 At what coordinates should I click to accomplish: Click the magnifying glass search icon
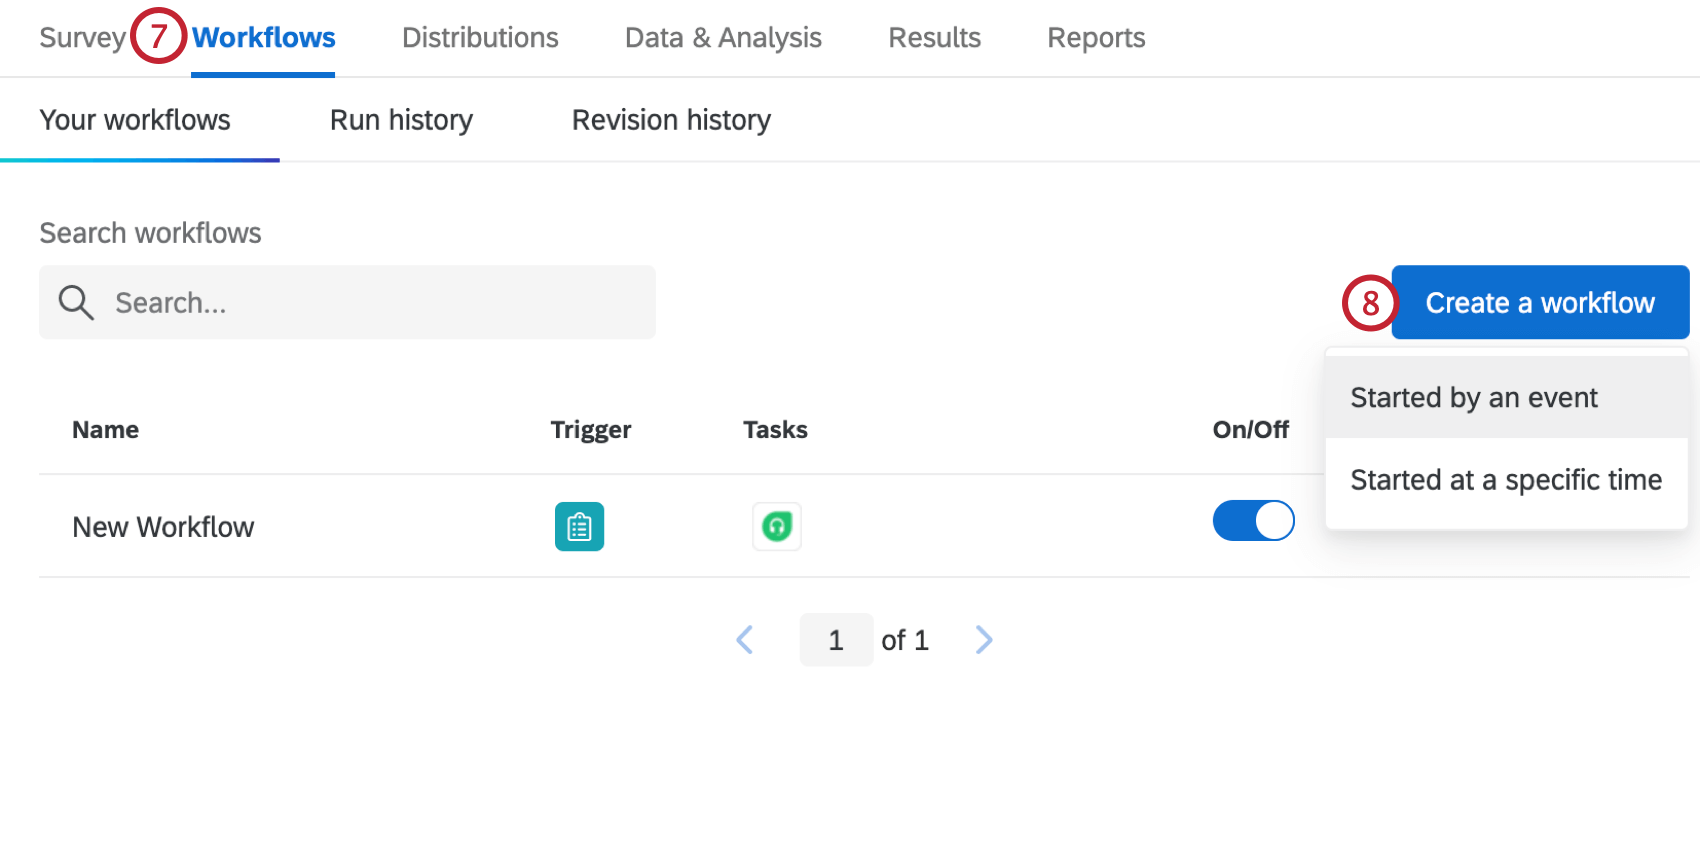(76, 302)
